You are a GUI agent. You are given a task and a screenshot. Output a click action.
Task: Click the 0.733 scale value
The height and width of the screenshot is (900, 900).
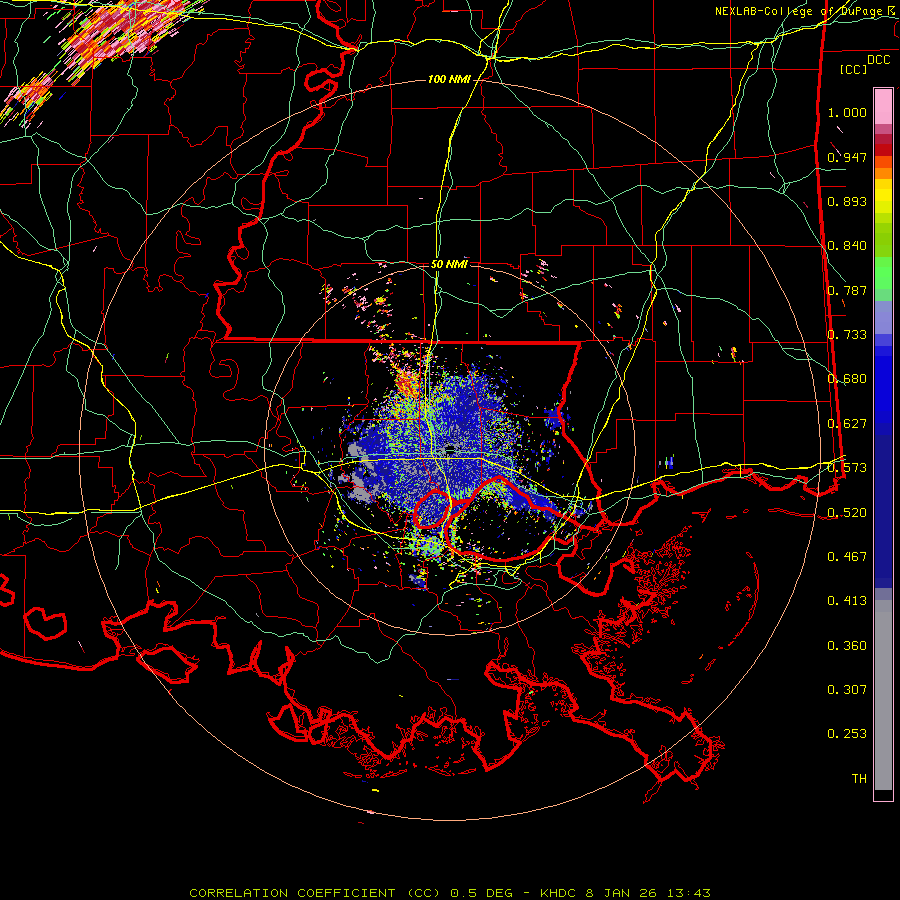[847, 335]
